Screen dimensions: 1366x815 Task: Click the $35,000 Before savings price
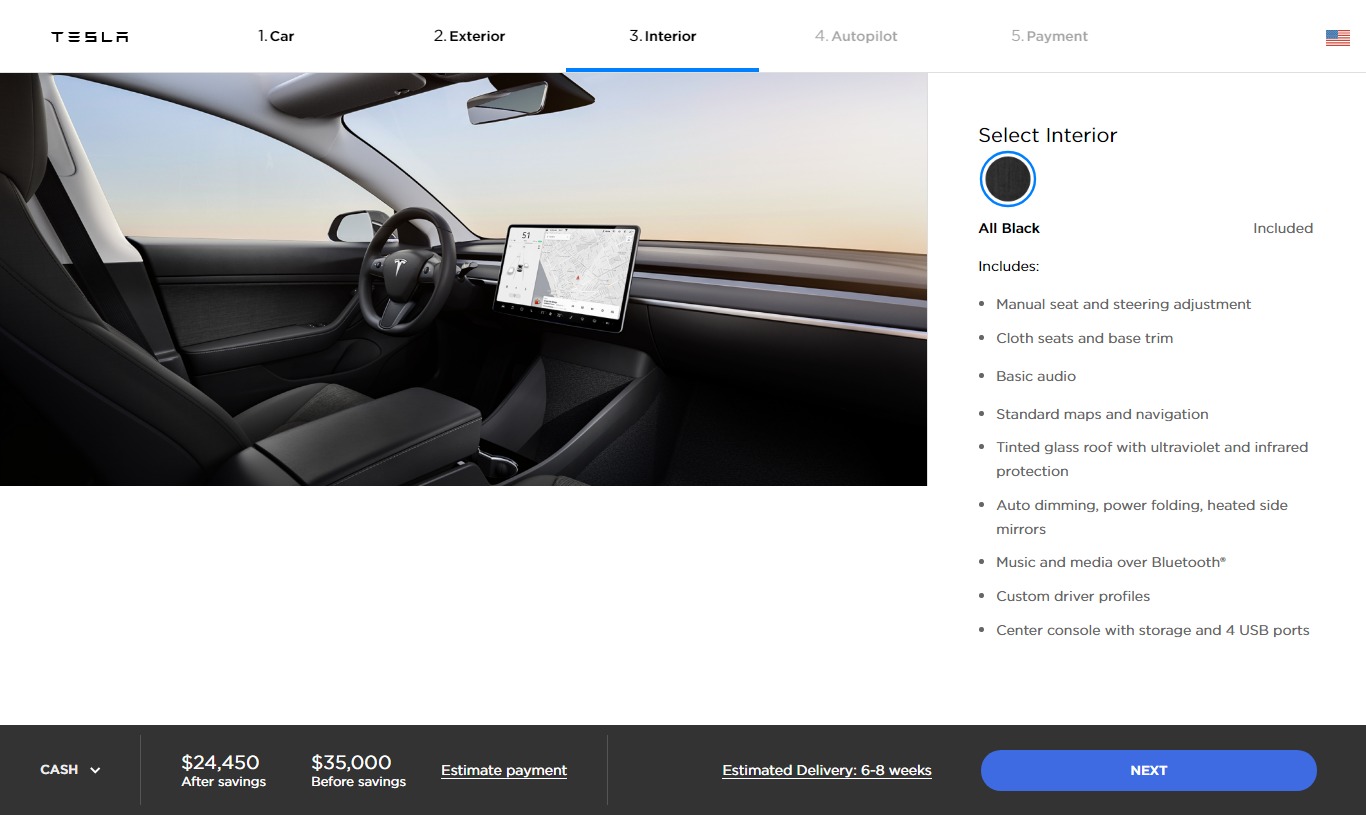(358, 770)
